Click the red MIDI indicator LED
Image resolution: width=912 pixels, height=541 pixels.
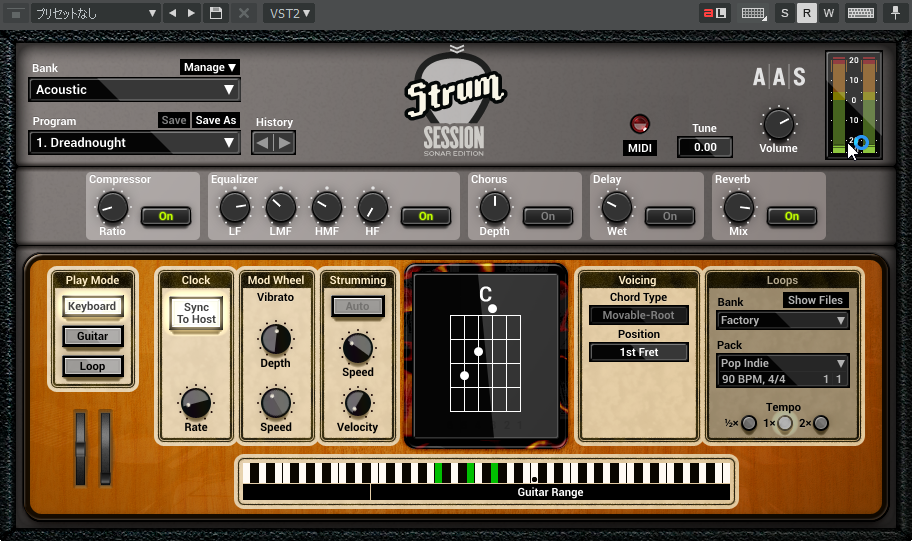click(x=640, y=123)
